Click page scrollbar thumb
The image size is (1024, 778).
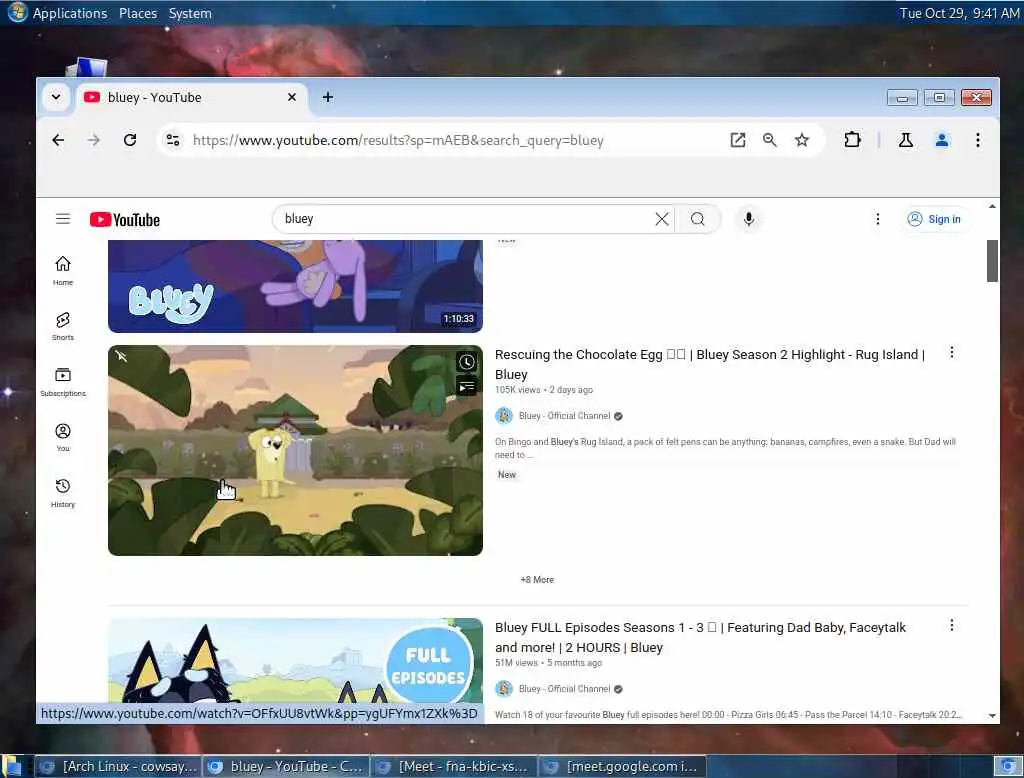tap(992, 261)
